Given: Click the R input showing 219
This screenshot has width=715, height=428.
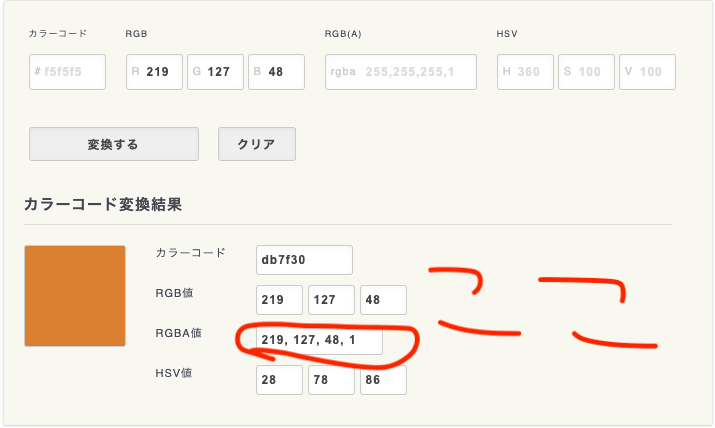Looking at the screenshot, I should (154, 72).
